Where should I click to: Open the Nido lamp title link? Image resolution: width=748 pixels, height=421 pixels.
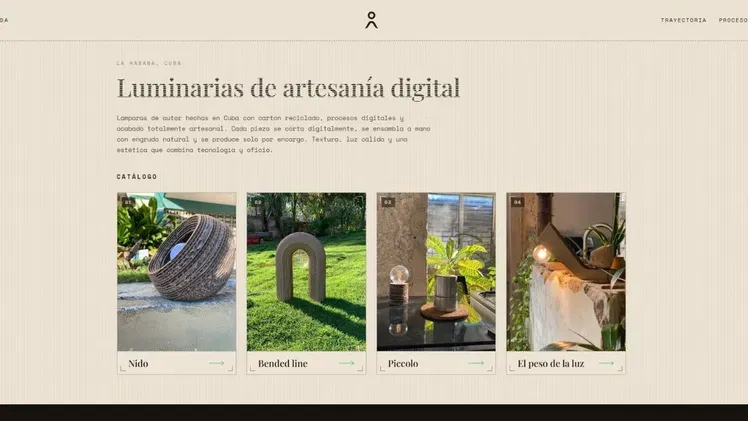138,363
